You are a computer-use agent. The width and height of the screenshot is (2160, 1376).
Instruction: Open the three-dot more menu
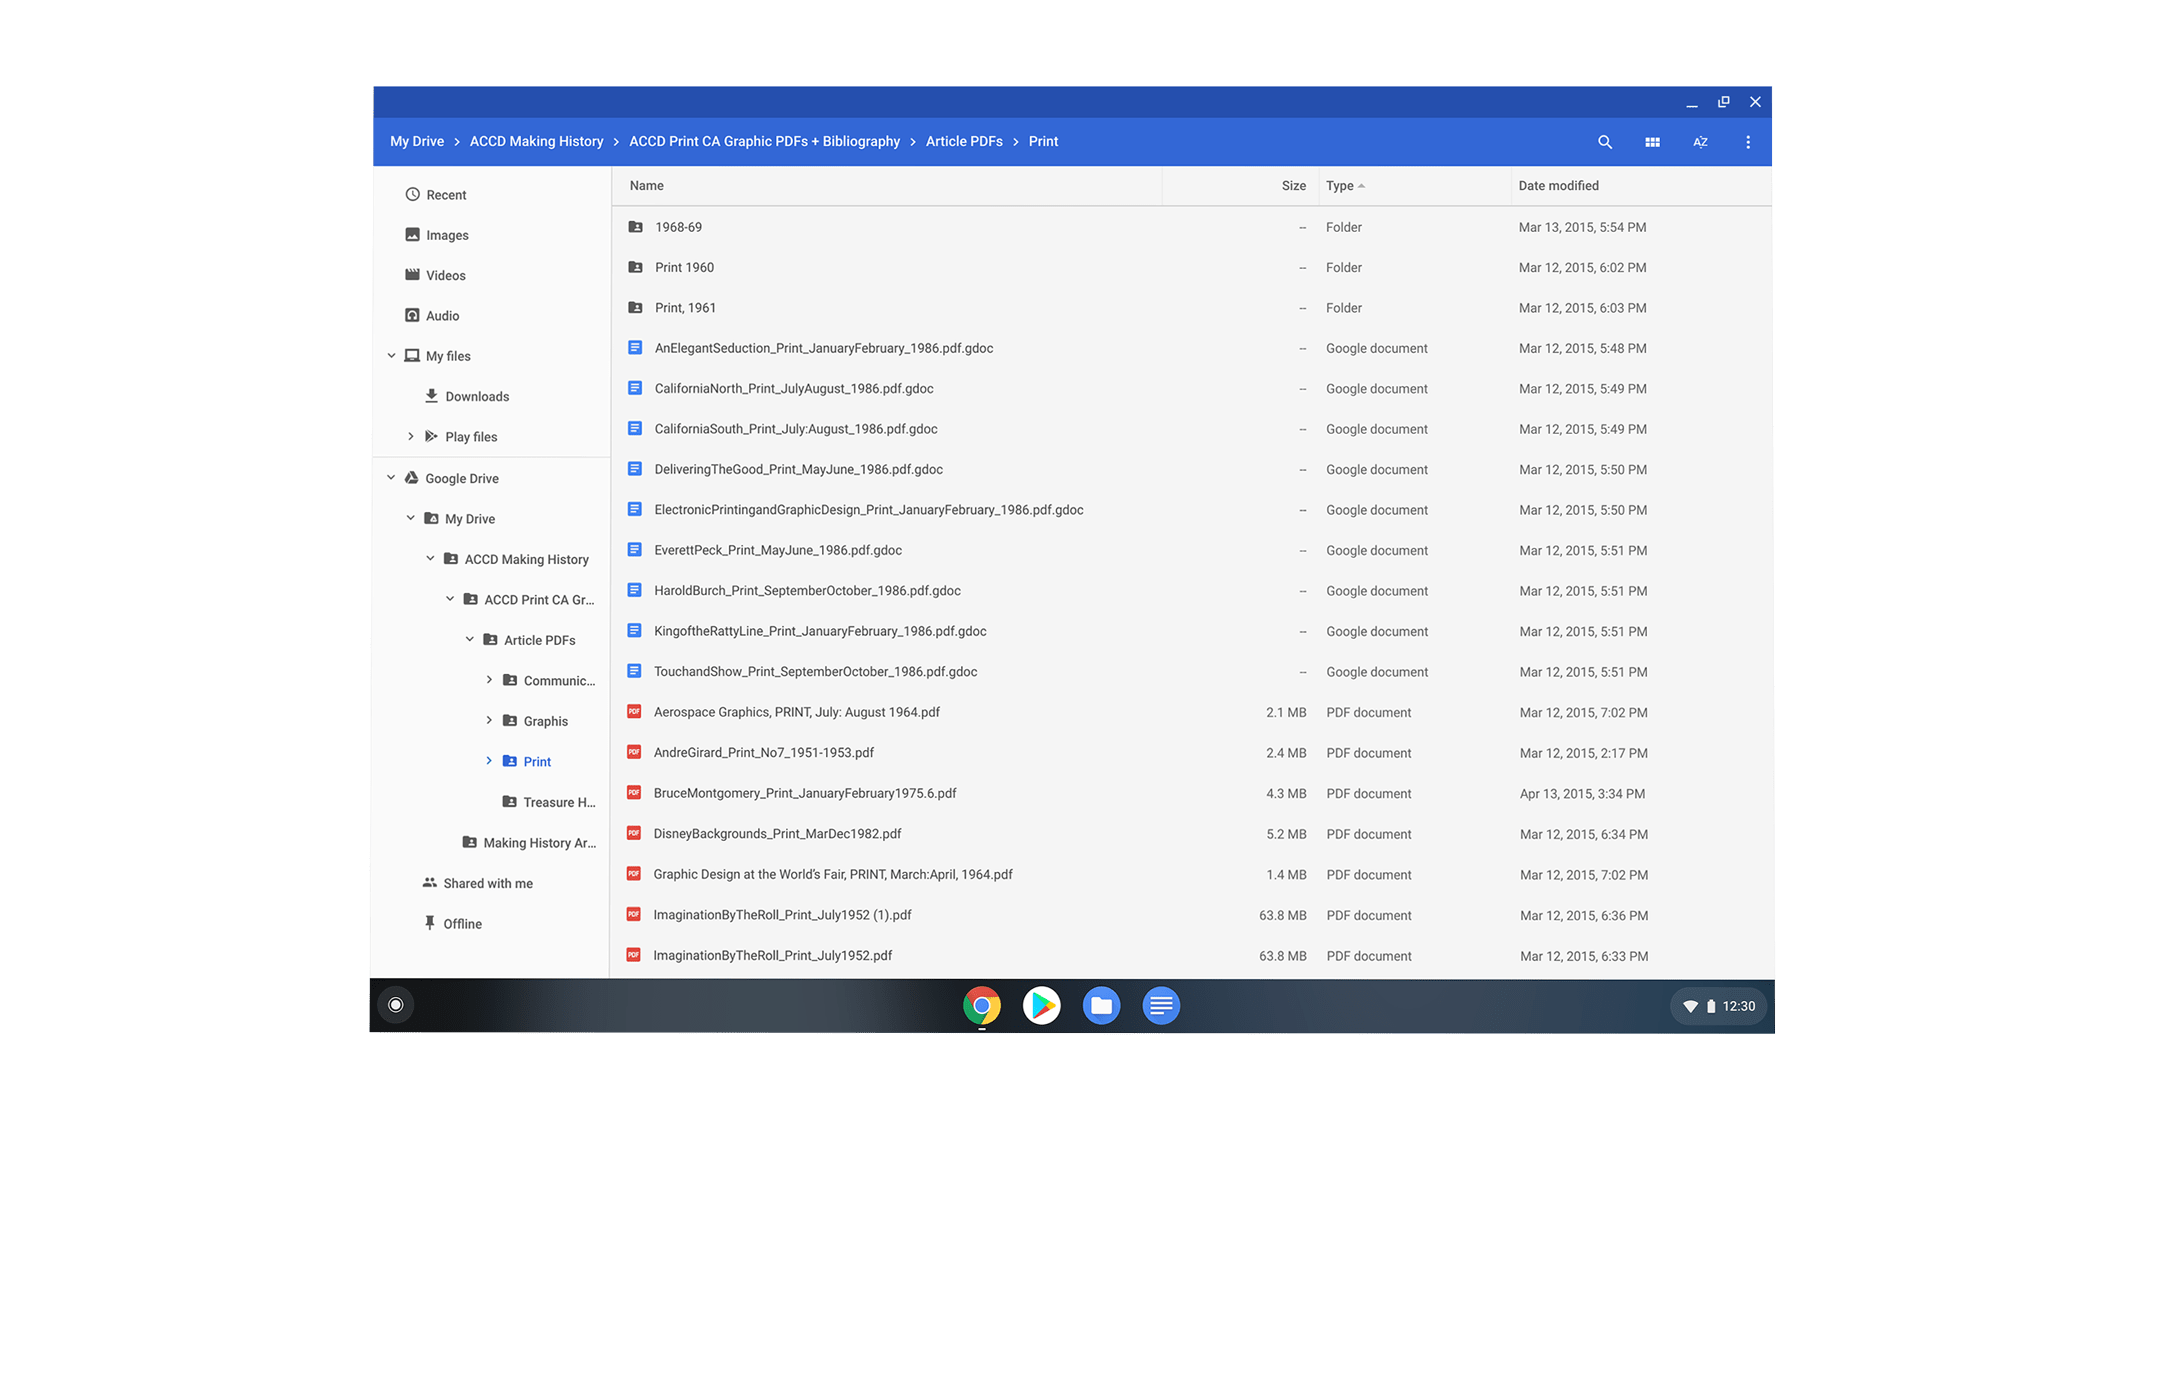click(x=1747, y=142)
